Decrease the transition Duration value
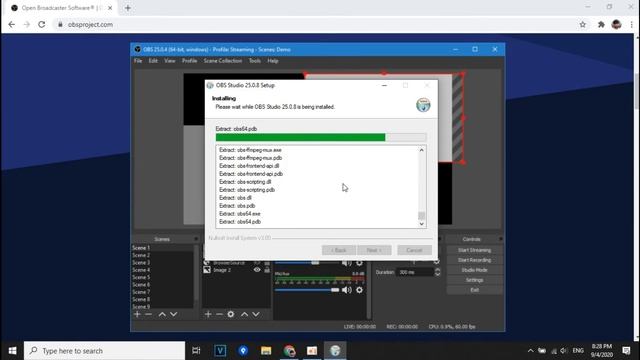Screen dimensions: 640x360 [x=438, y=274]
